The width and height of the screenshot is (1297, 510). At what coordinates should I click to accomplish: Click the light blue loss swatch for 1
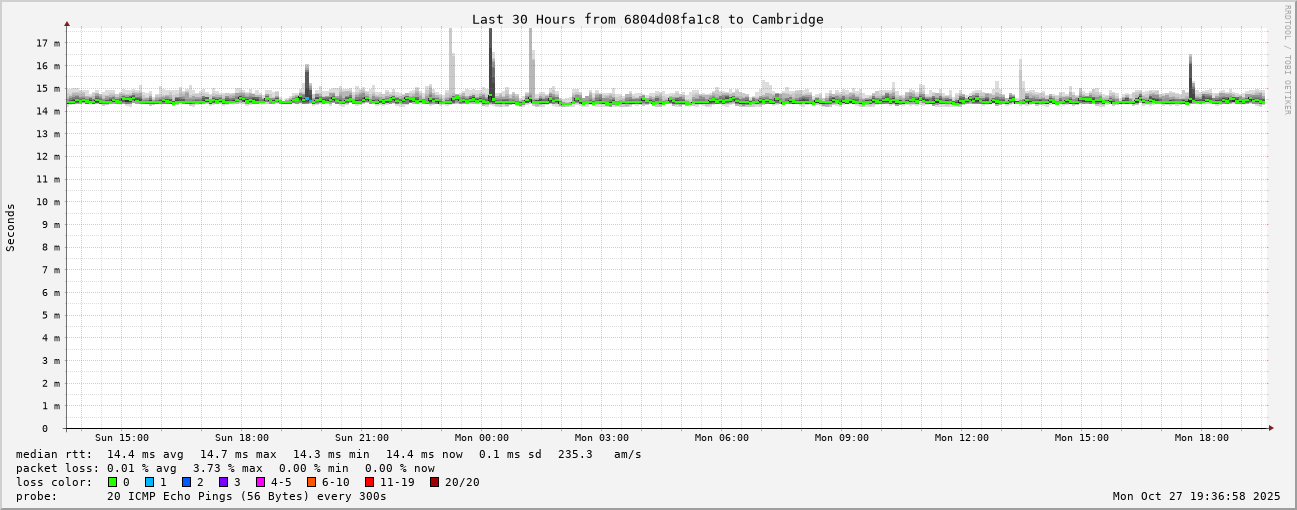(x=150, y=482)
